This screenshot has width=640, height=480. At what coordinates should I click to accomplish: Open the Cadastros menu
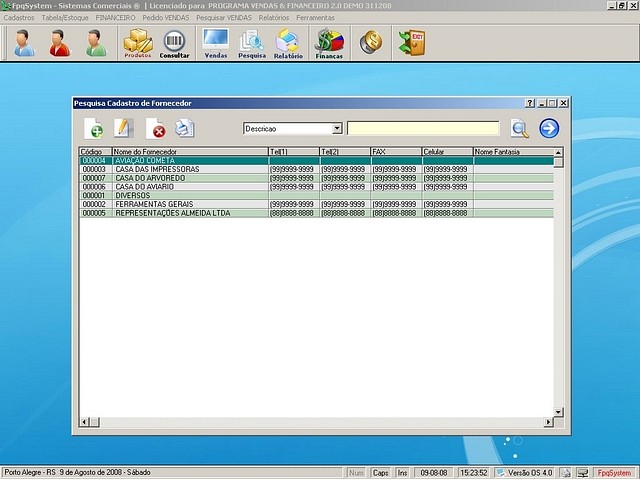click(x=19, y=18)
